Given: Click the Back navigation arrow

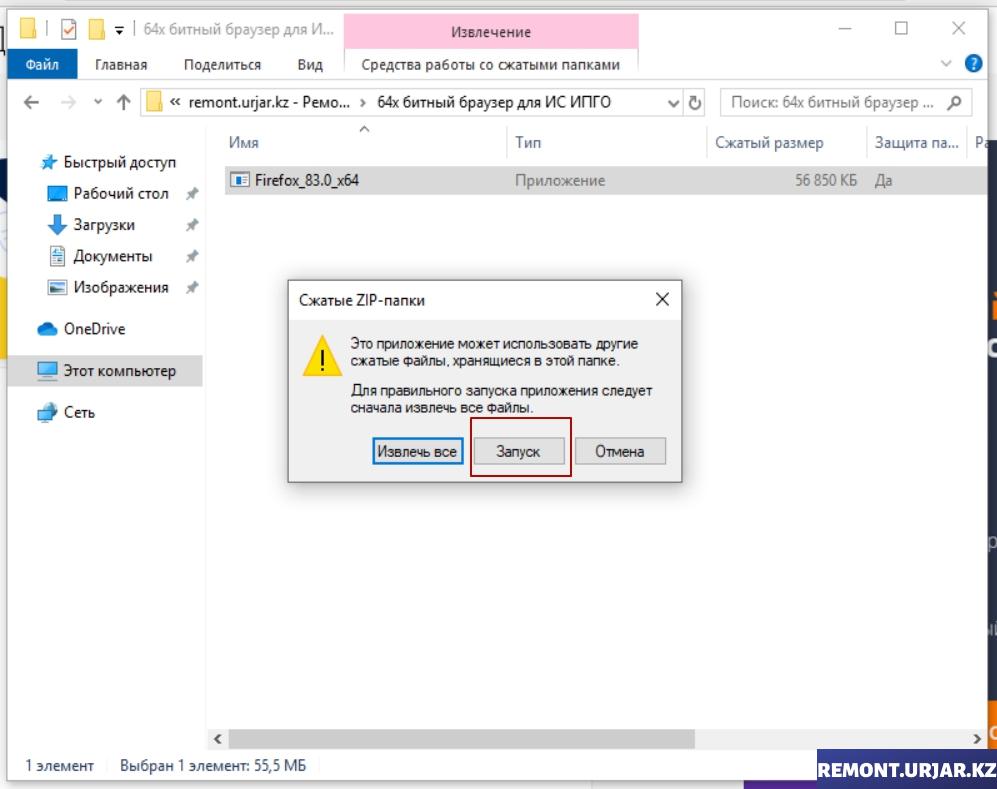Looking at the screenshot, I should pyautogui.click(x=31, y=102).
